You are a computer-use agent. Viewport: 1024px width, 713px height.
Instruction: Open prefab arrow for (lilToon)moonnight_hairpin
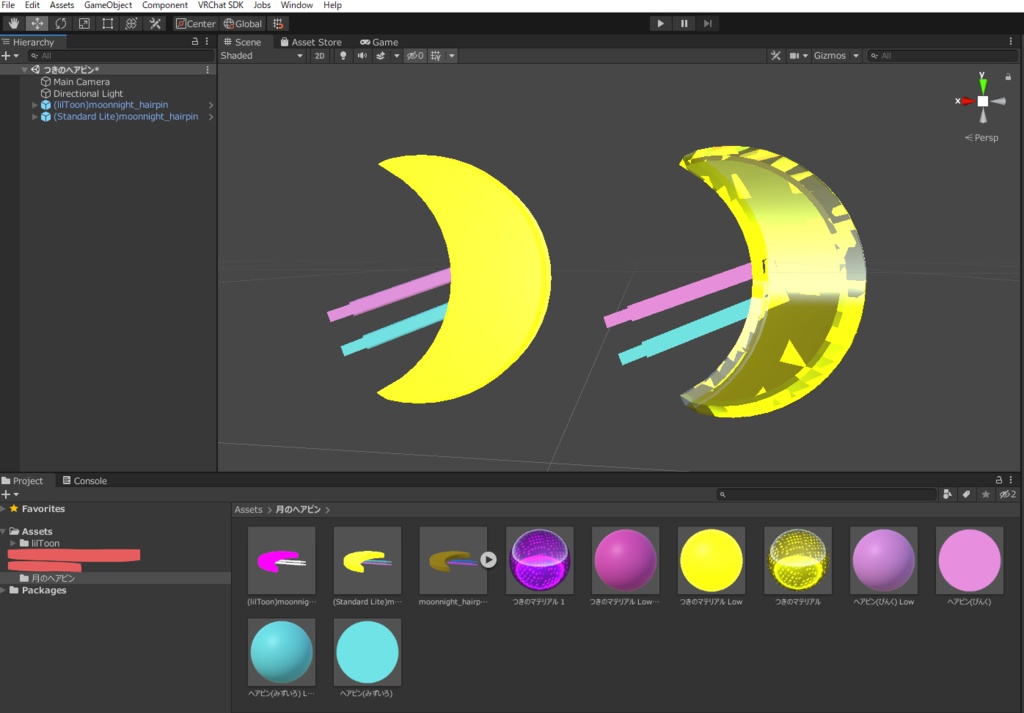pyautogui.click(x=210, y=104)
